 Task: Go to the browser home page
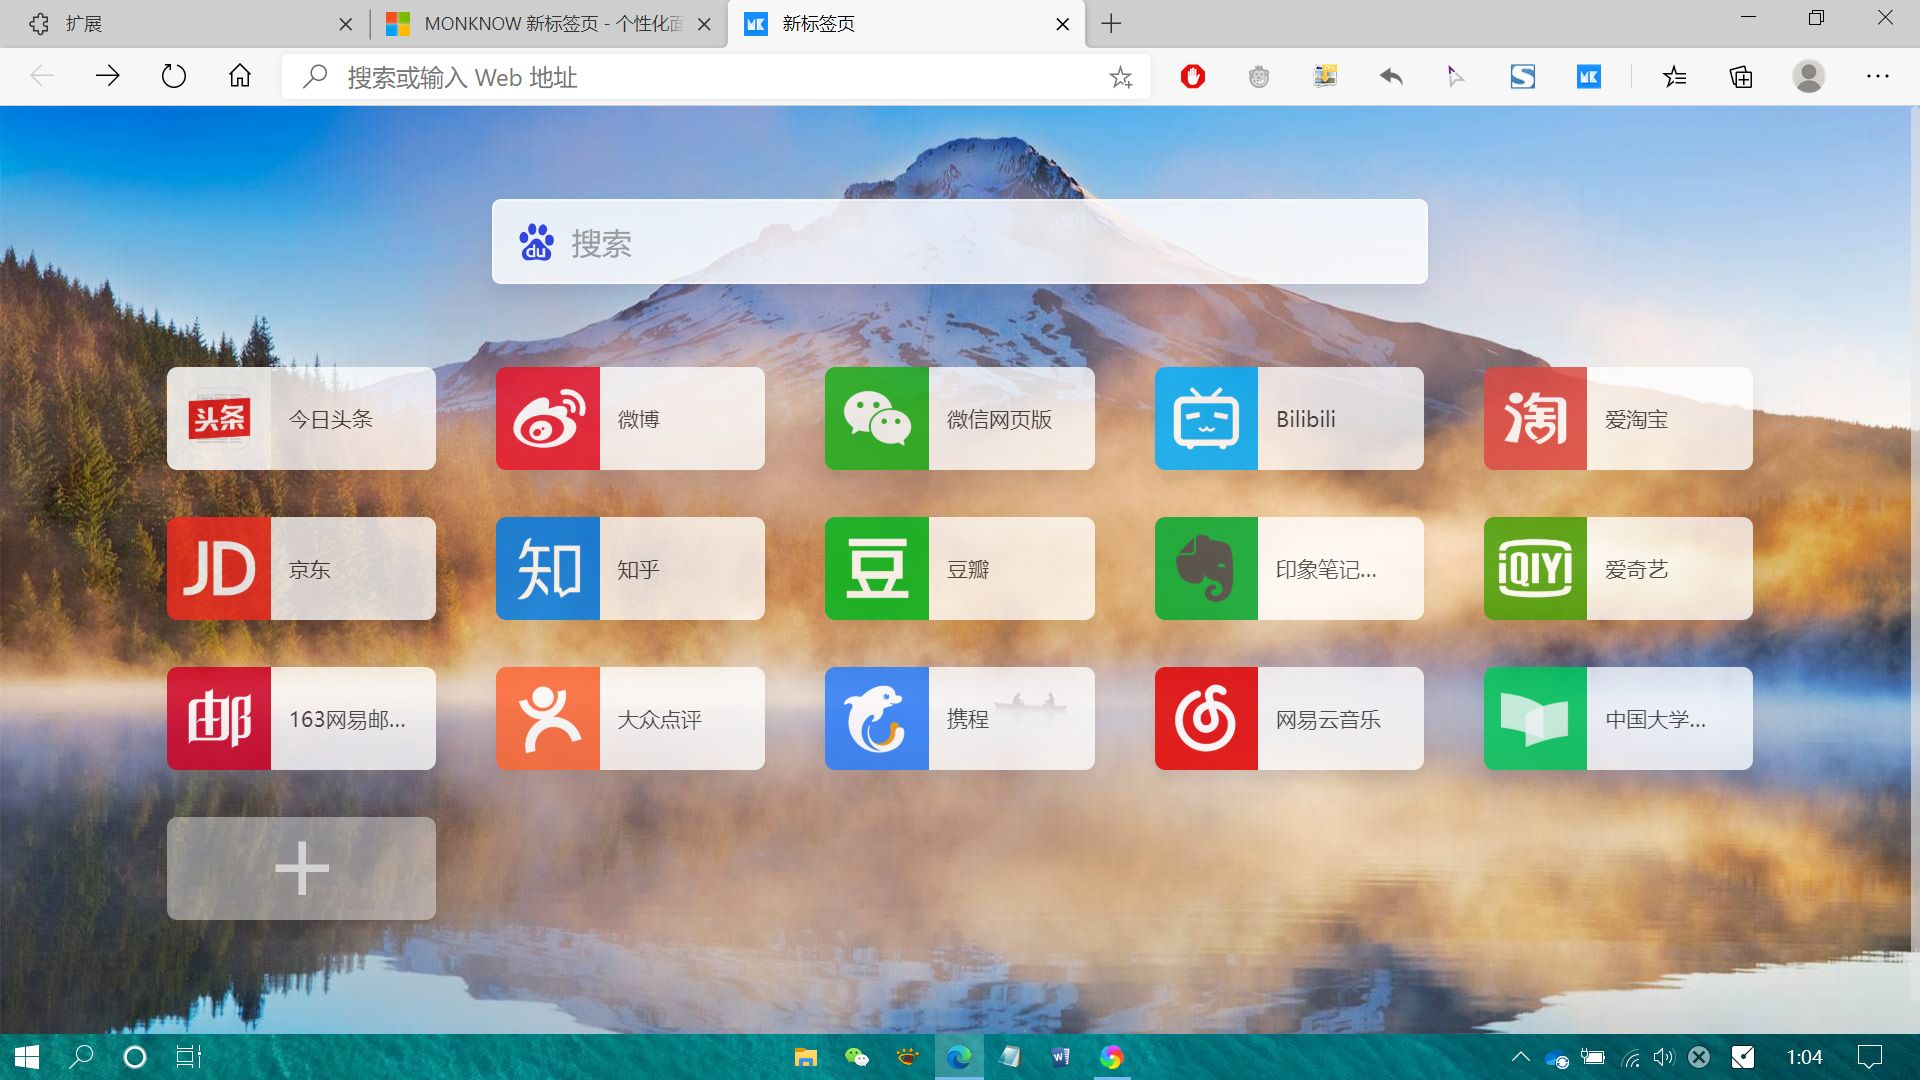pos(238,76)
